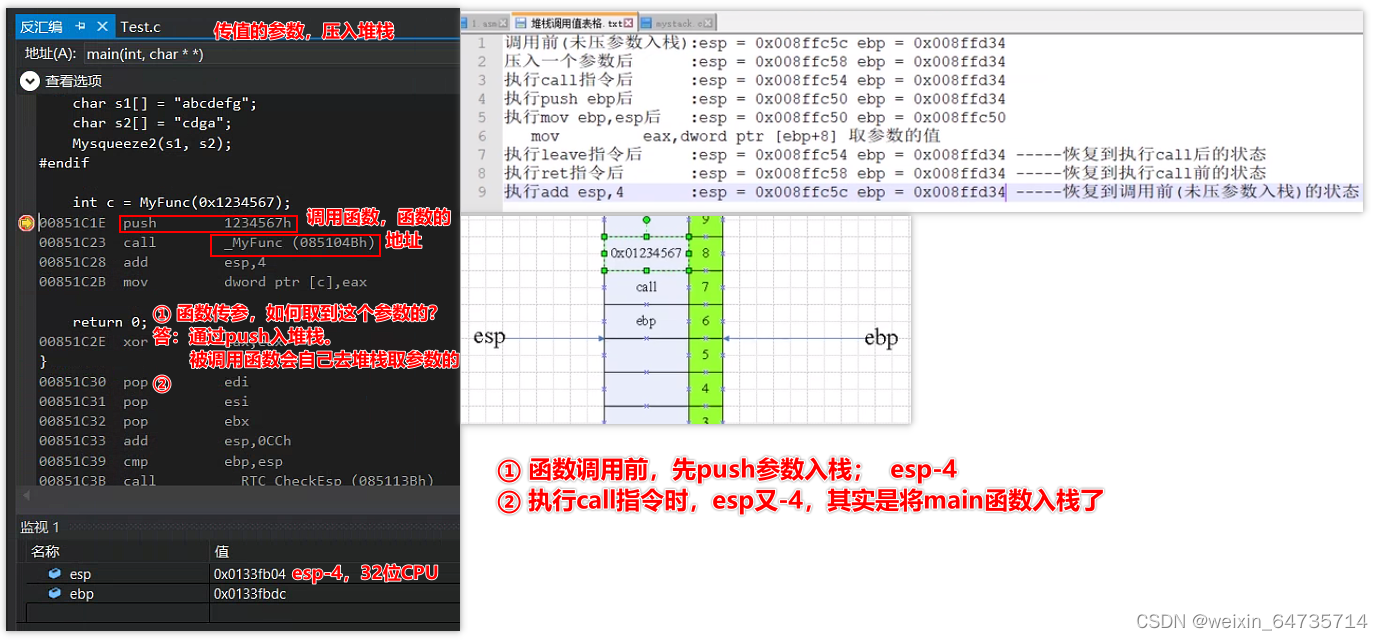Click the 地址(A) address input field

point(270,54)
